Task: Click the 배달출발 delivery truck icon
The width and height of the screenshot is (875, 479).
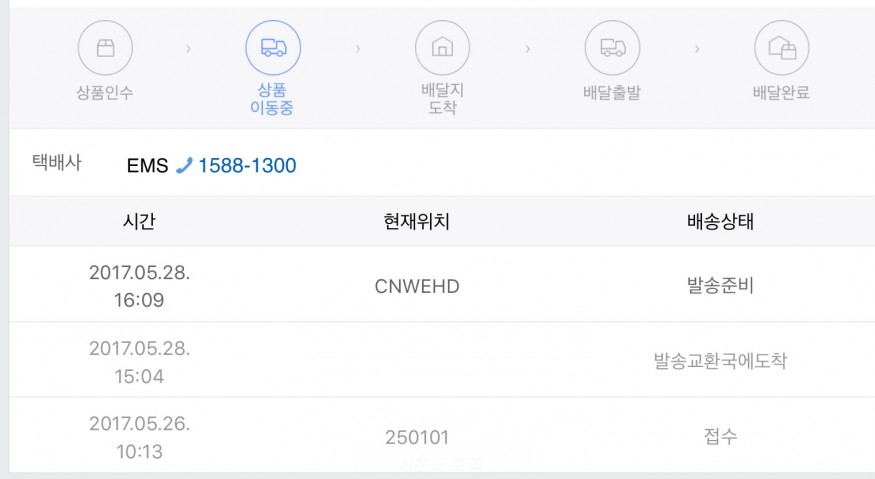Action: (612, 48)
